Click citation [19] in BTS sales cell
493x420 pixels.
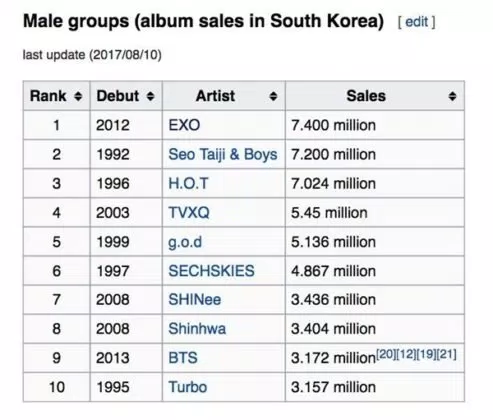pyautogui.click(x=426, y=354)
